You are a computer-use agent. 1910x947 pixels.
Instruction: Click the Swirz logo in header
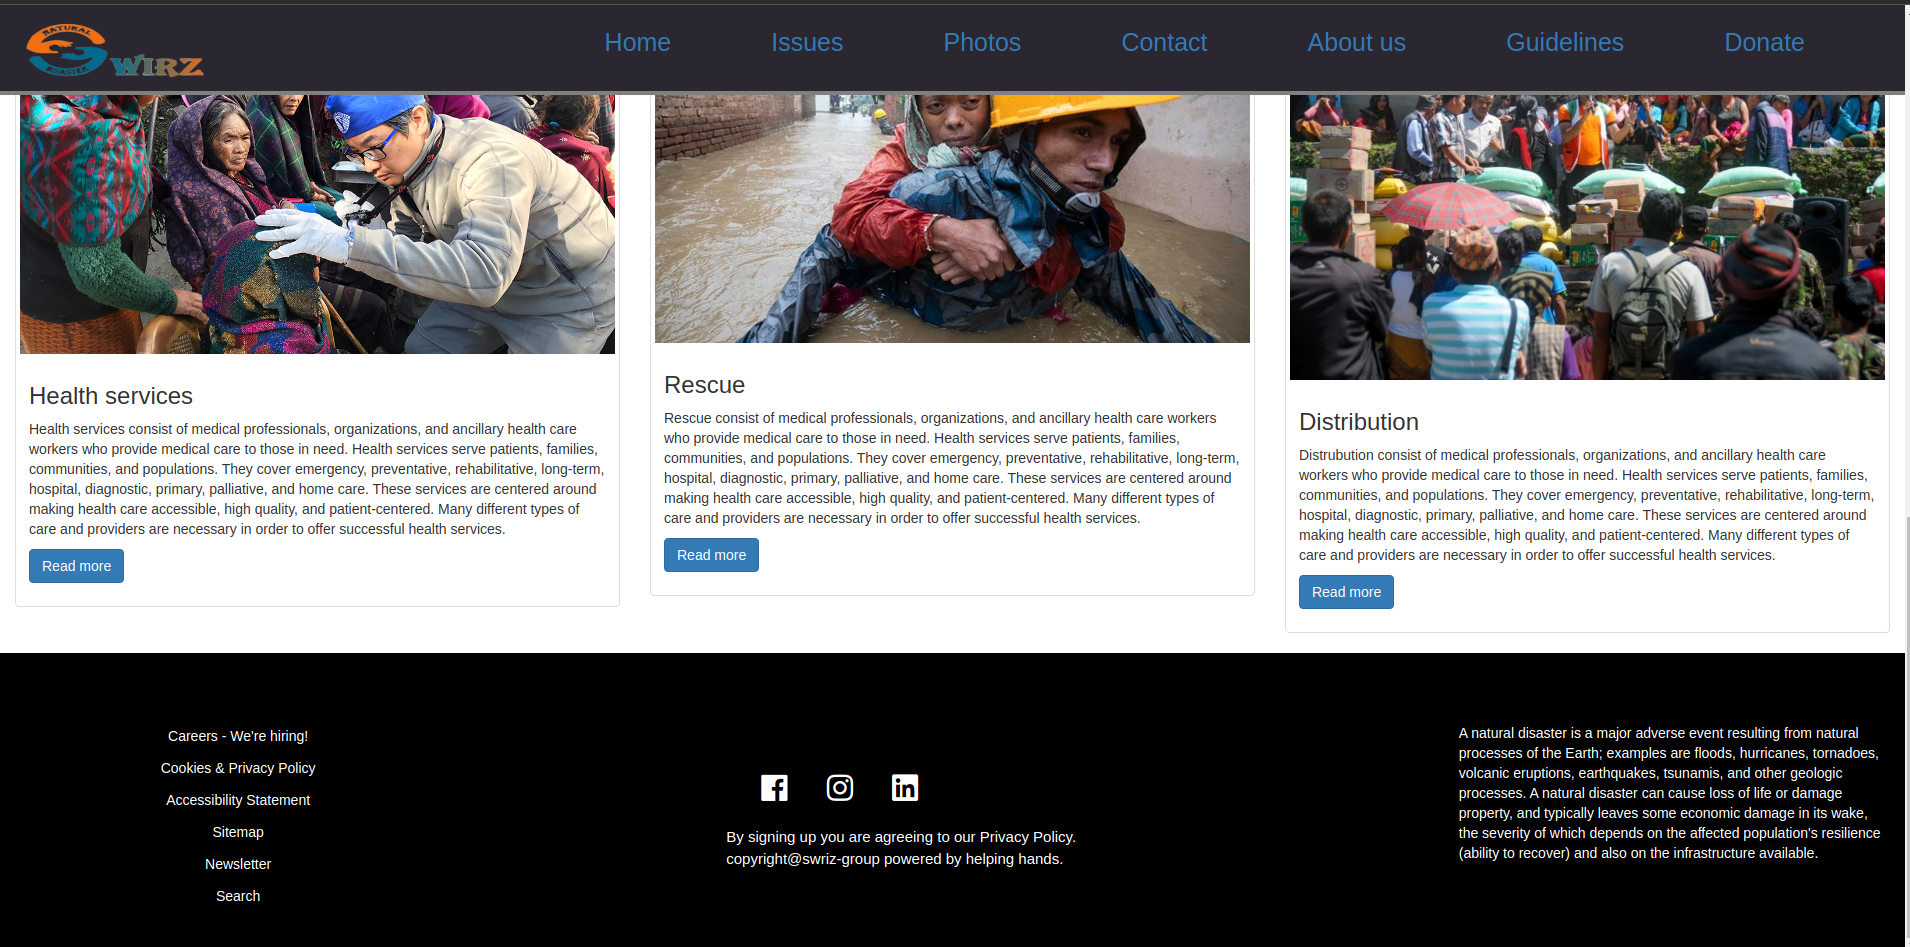[115, 50]
